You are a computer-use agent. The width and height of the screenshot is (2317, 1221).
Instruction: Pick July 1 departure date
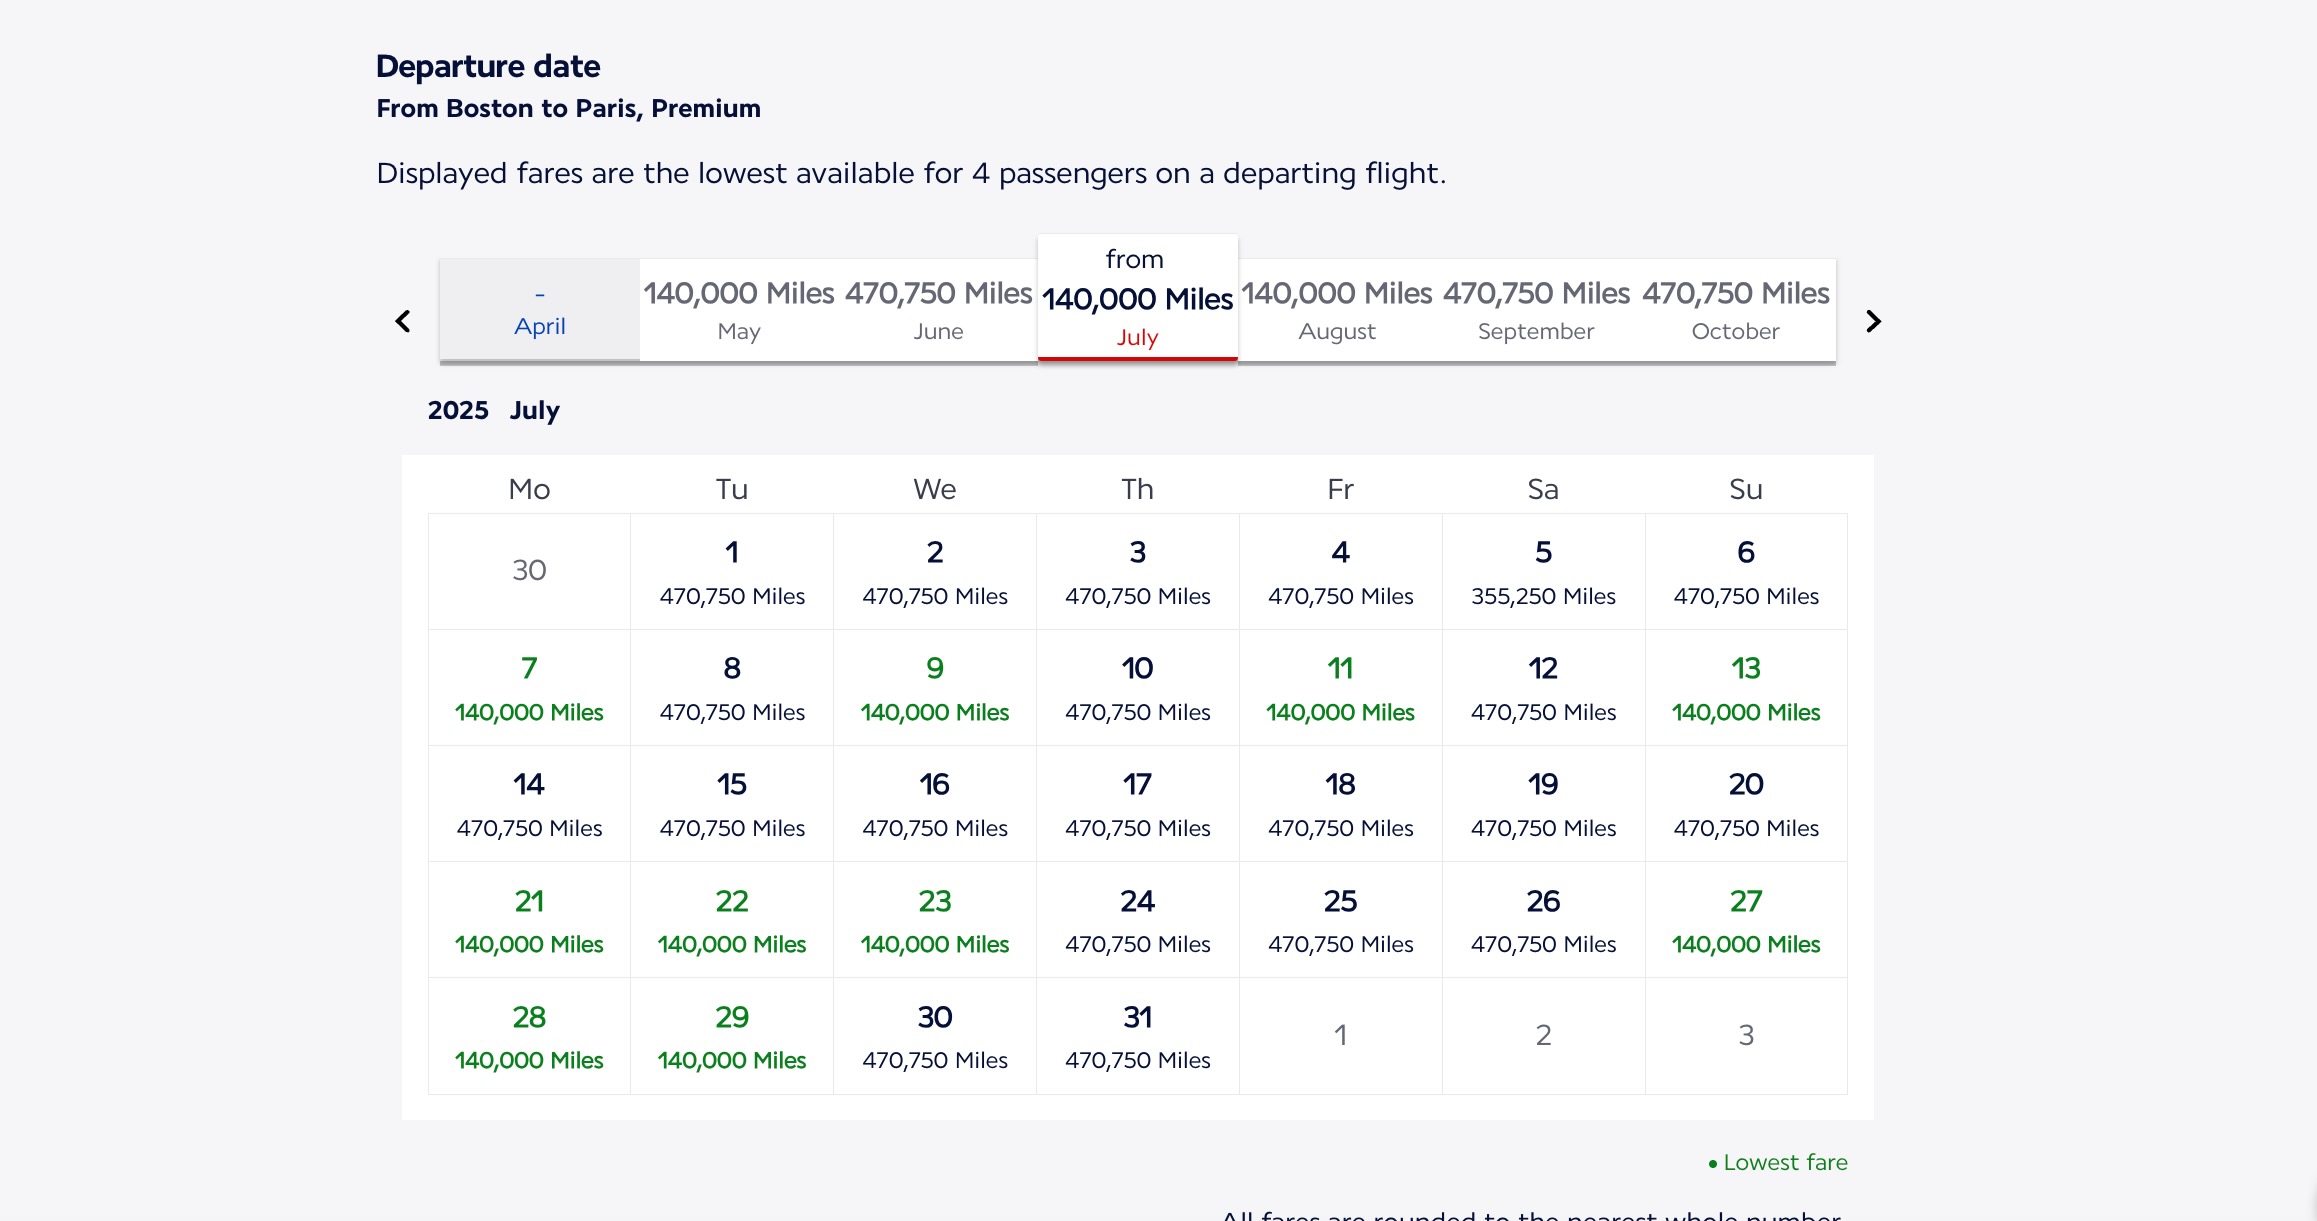pyautogui.click(x=732, y=572)
